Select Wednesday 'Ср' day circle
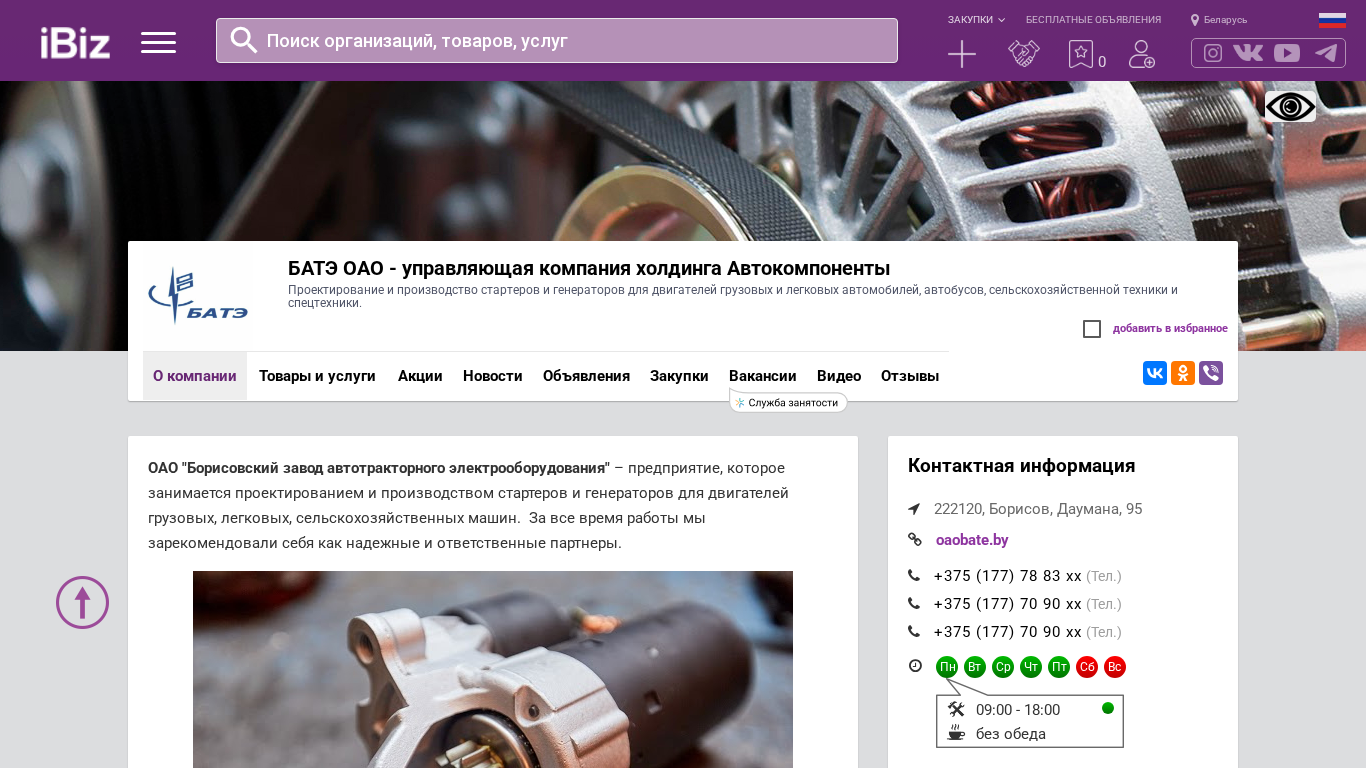 click(1003, 667)
